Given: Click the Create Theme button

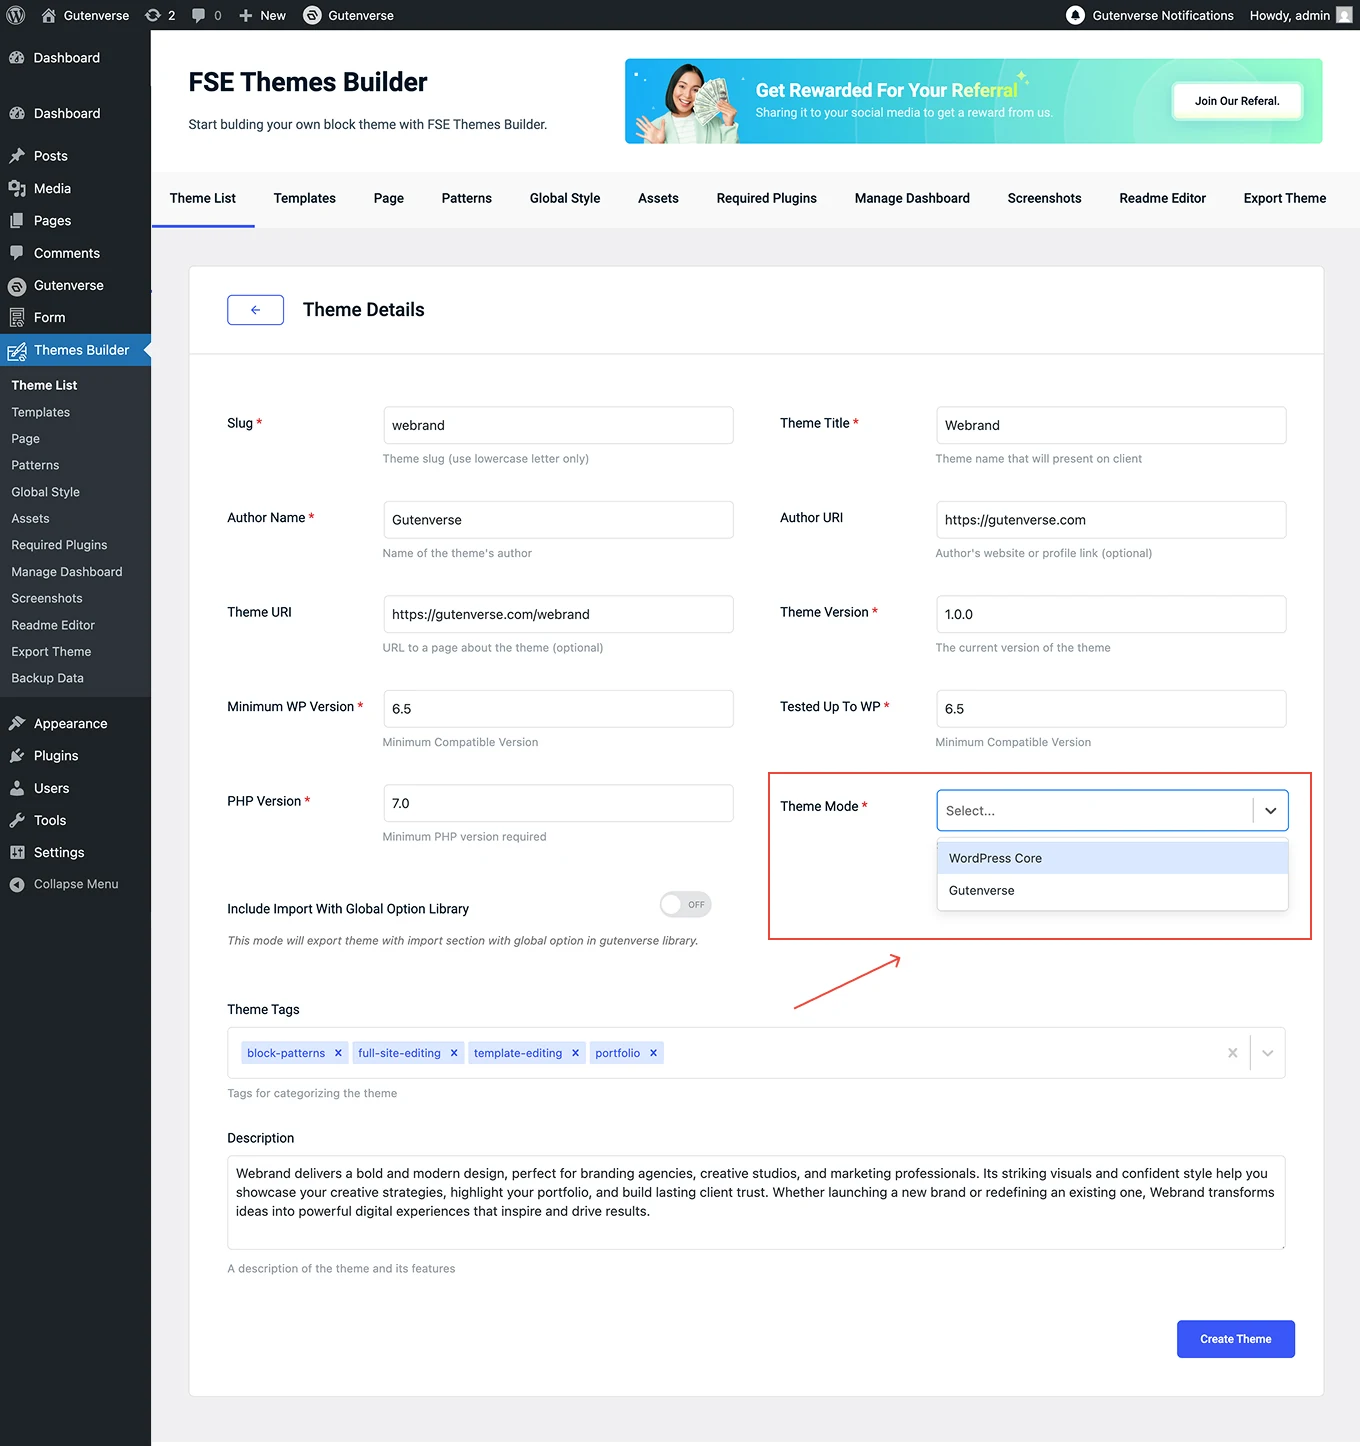Looking at the screenshot, I should (x=1235, y=1339).
